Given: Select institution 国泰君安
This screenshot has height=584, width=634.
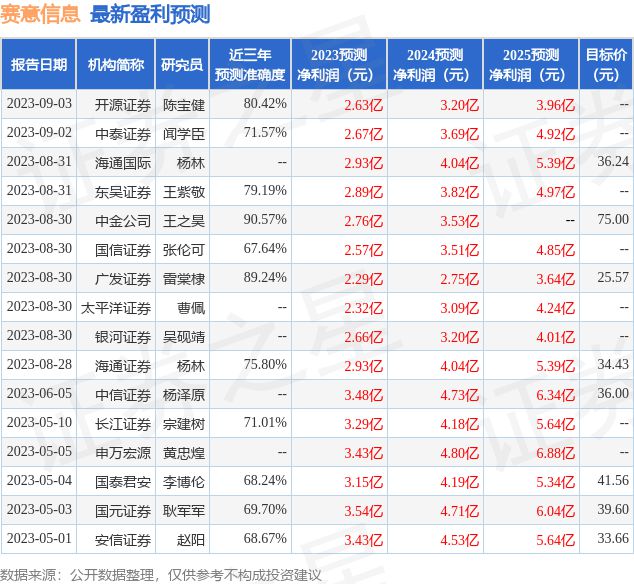Looking at the screenshot, I should (x=123, y=482).
